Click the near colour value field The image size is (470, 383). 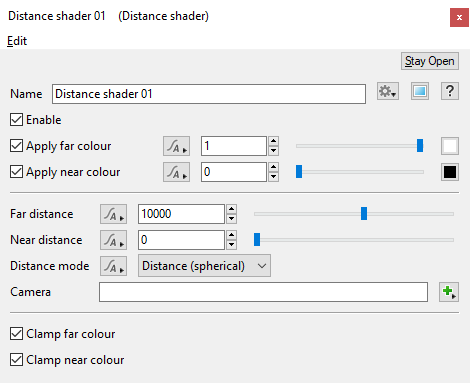point(234,172)
